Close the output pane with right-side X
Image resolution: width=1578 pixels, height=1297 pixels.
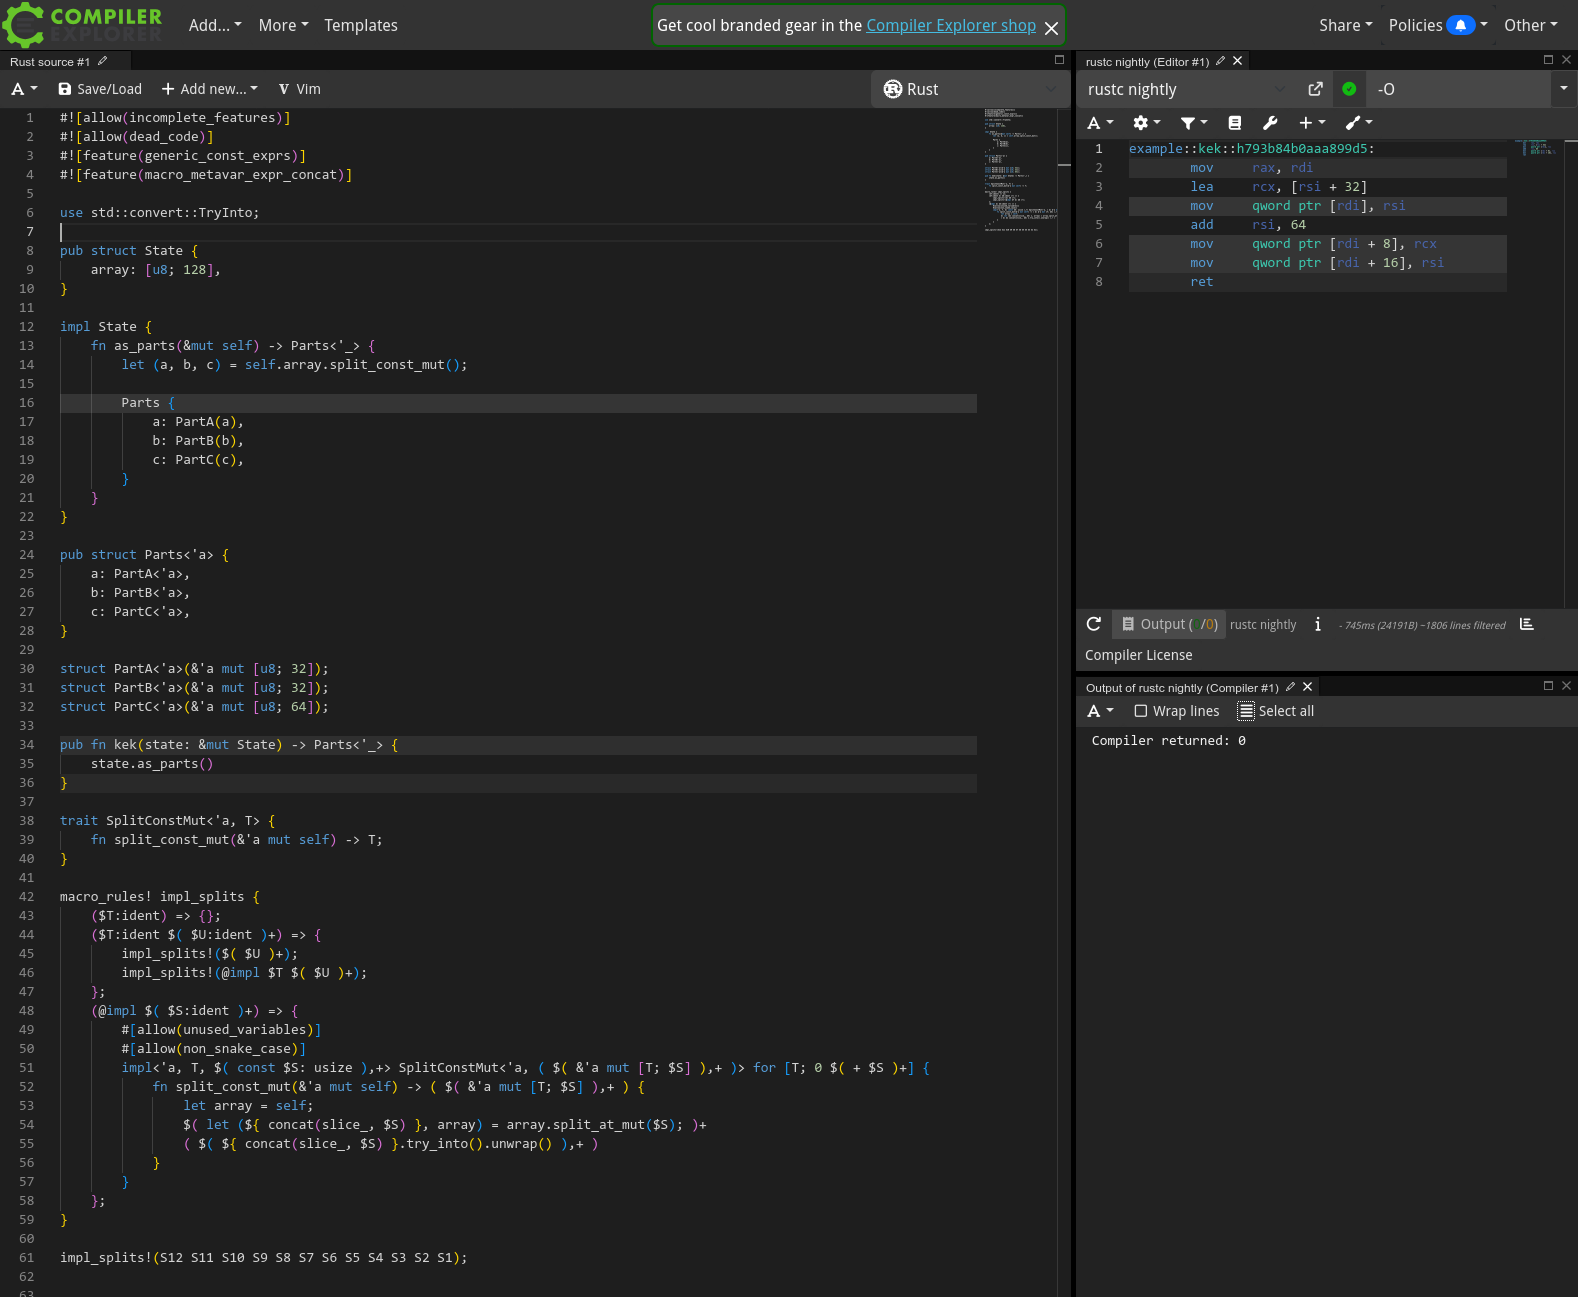(x=1567, y=686)
